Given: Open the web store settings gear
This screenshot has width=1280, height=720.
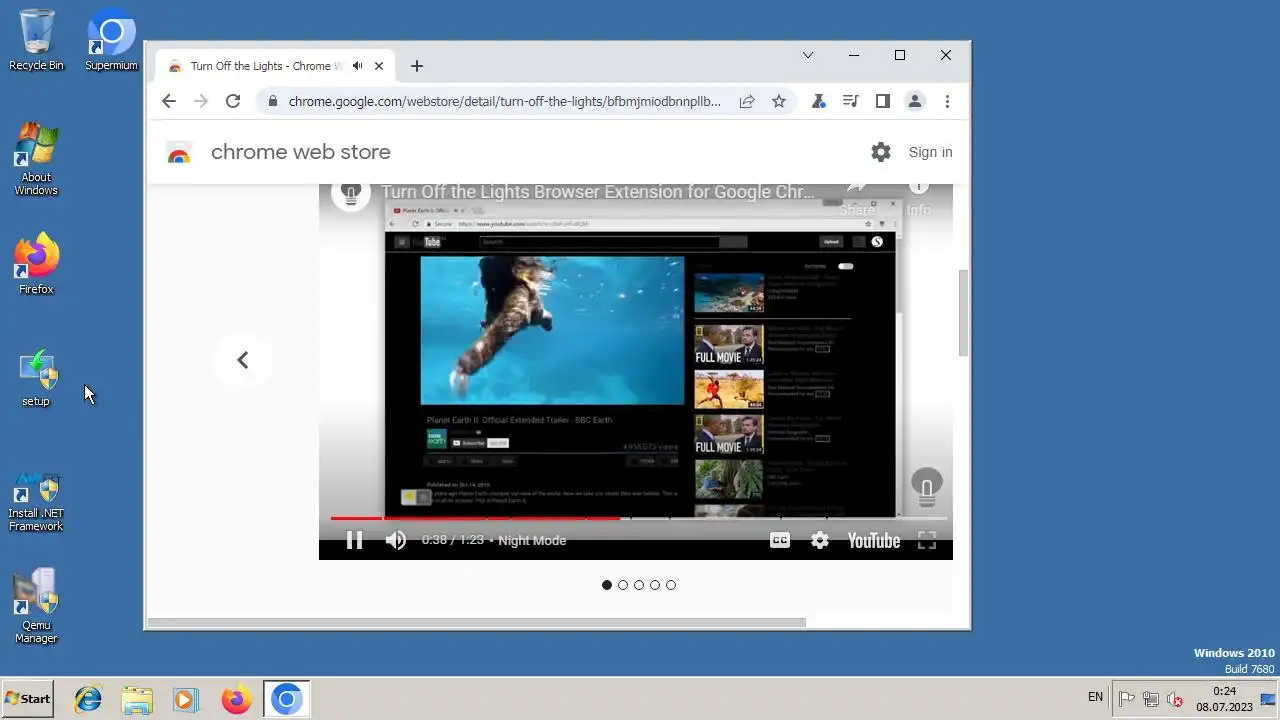Looking at the screenshot, I should (880, 152).
